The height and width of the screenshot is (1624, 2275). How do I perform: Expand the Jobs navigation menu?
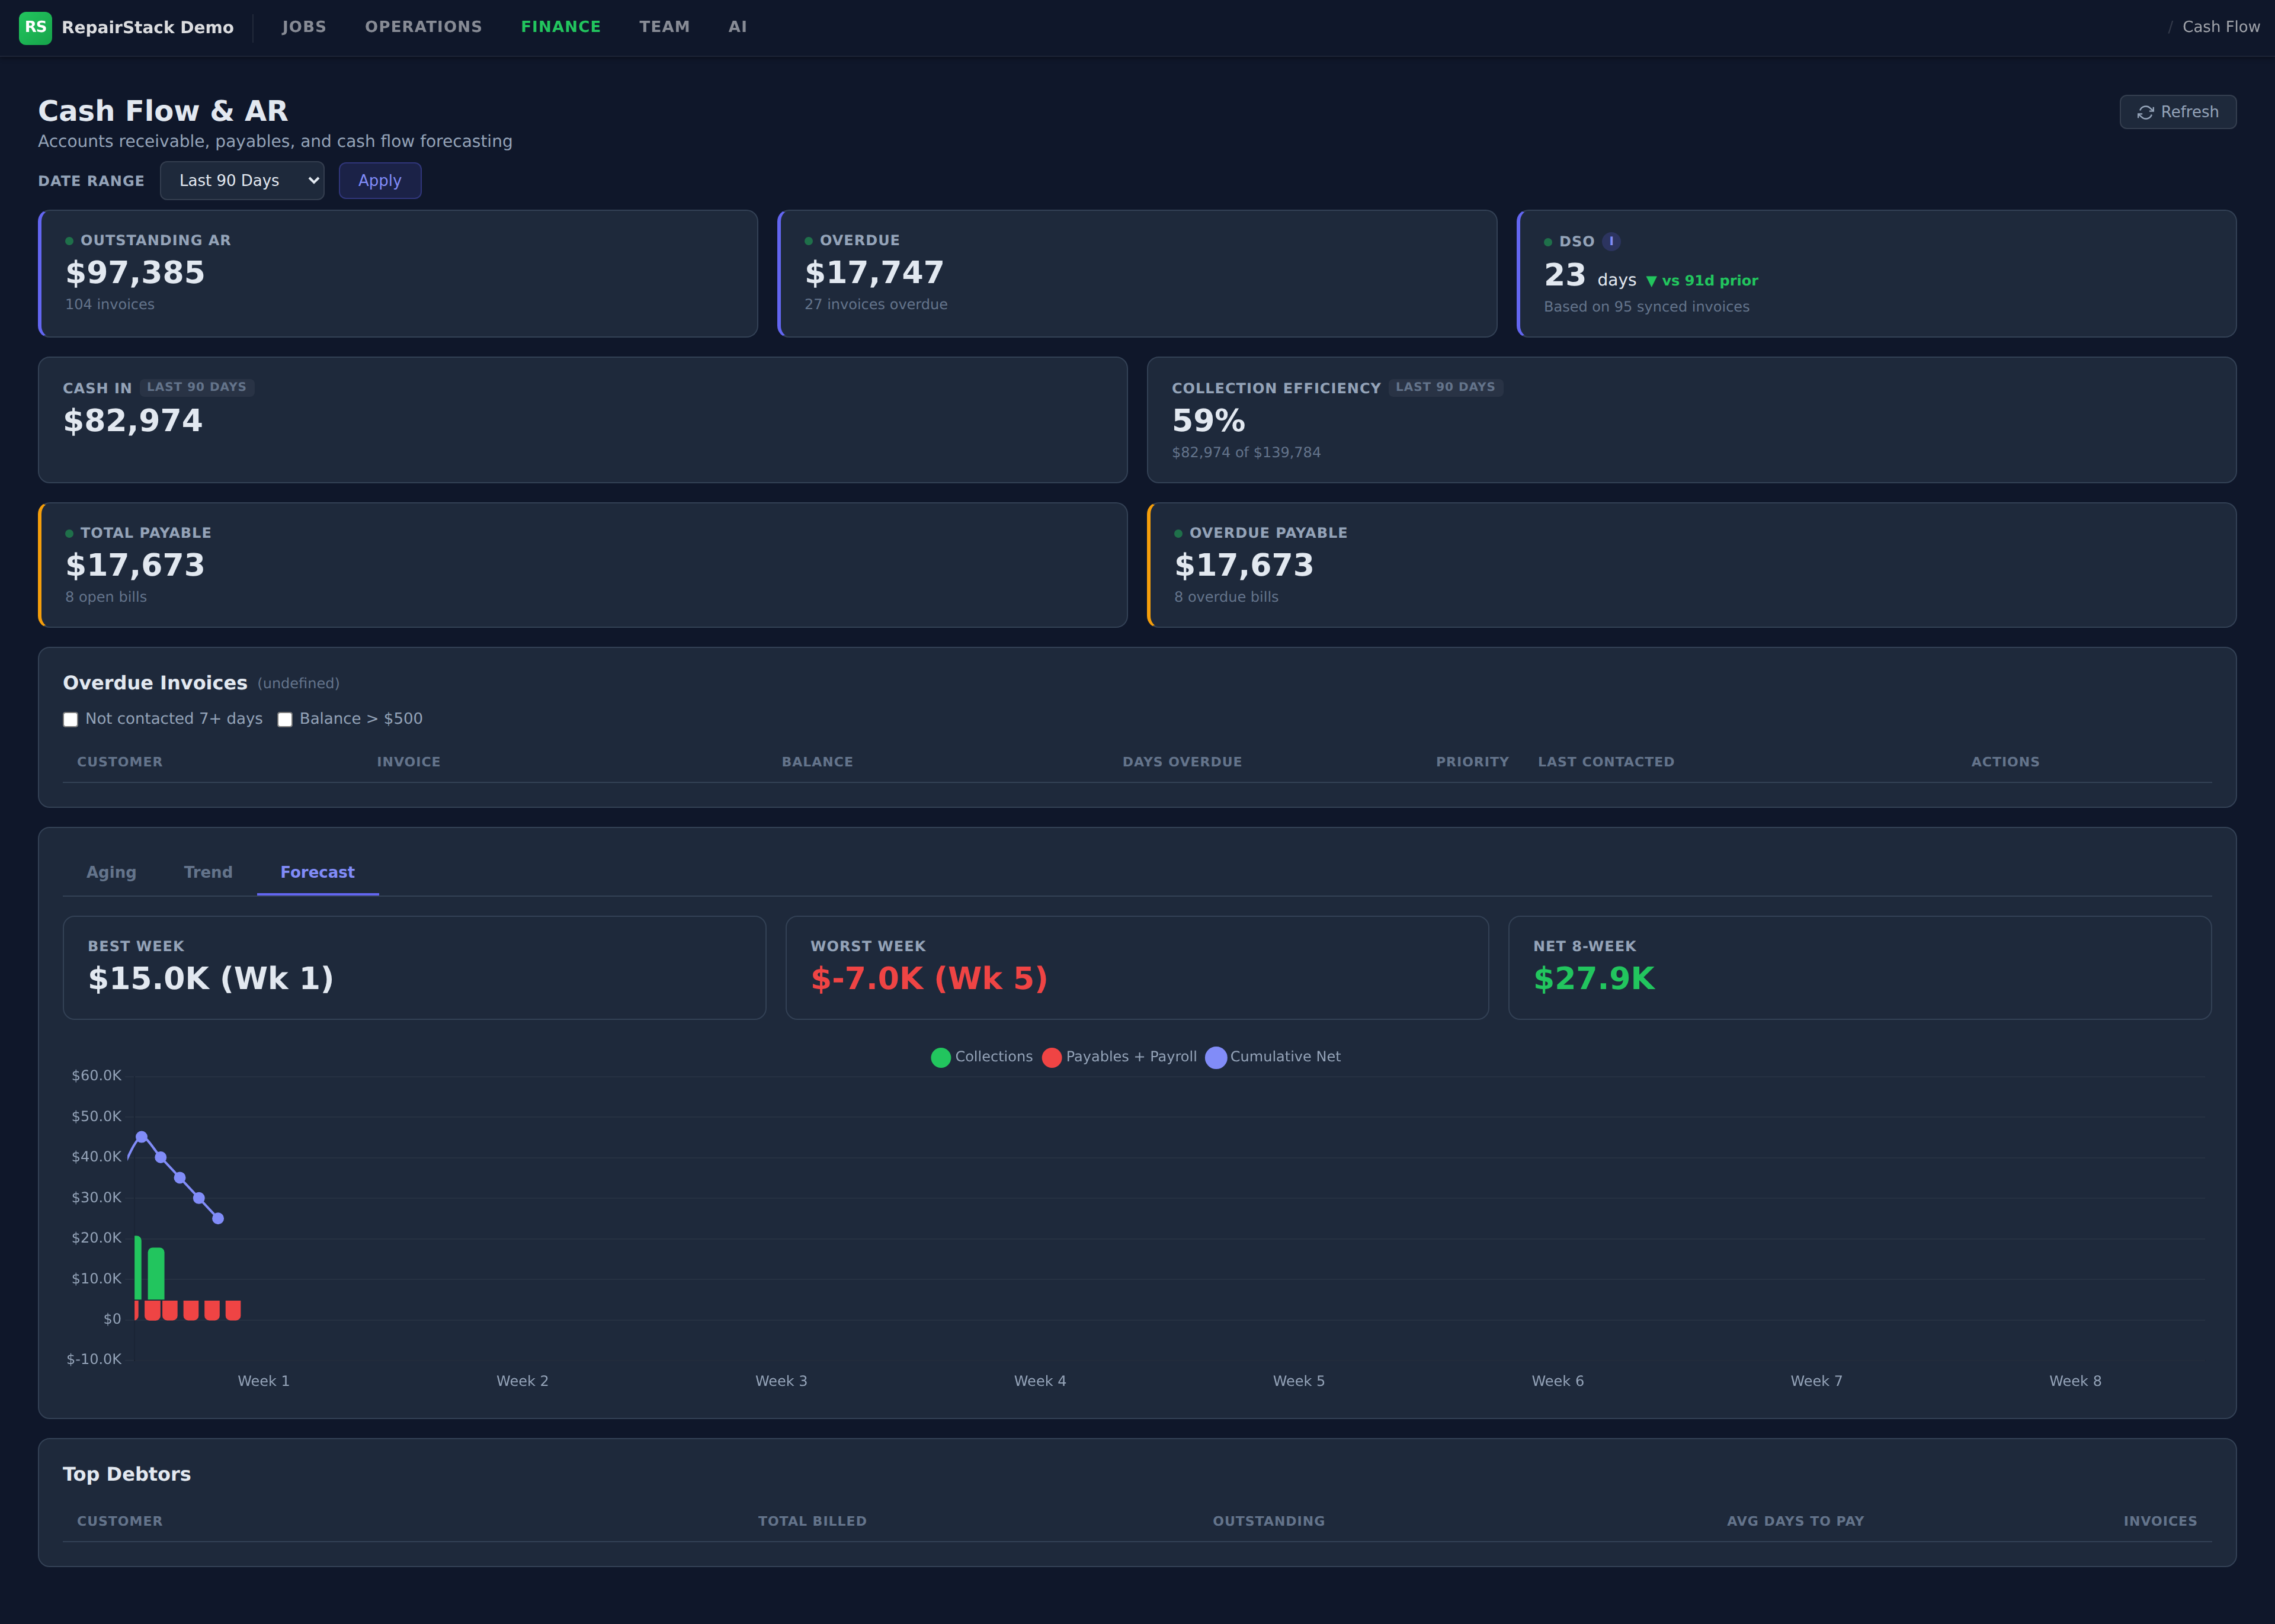pos(303,27)
